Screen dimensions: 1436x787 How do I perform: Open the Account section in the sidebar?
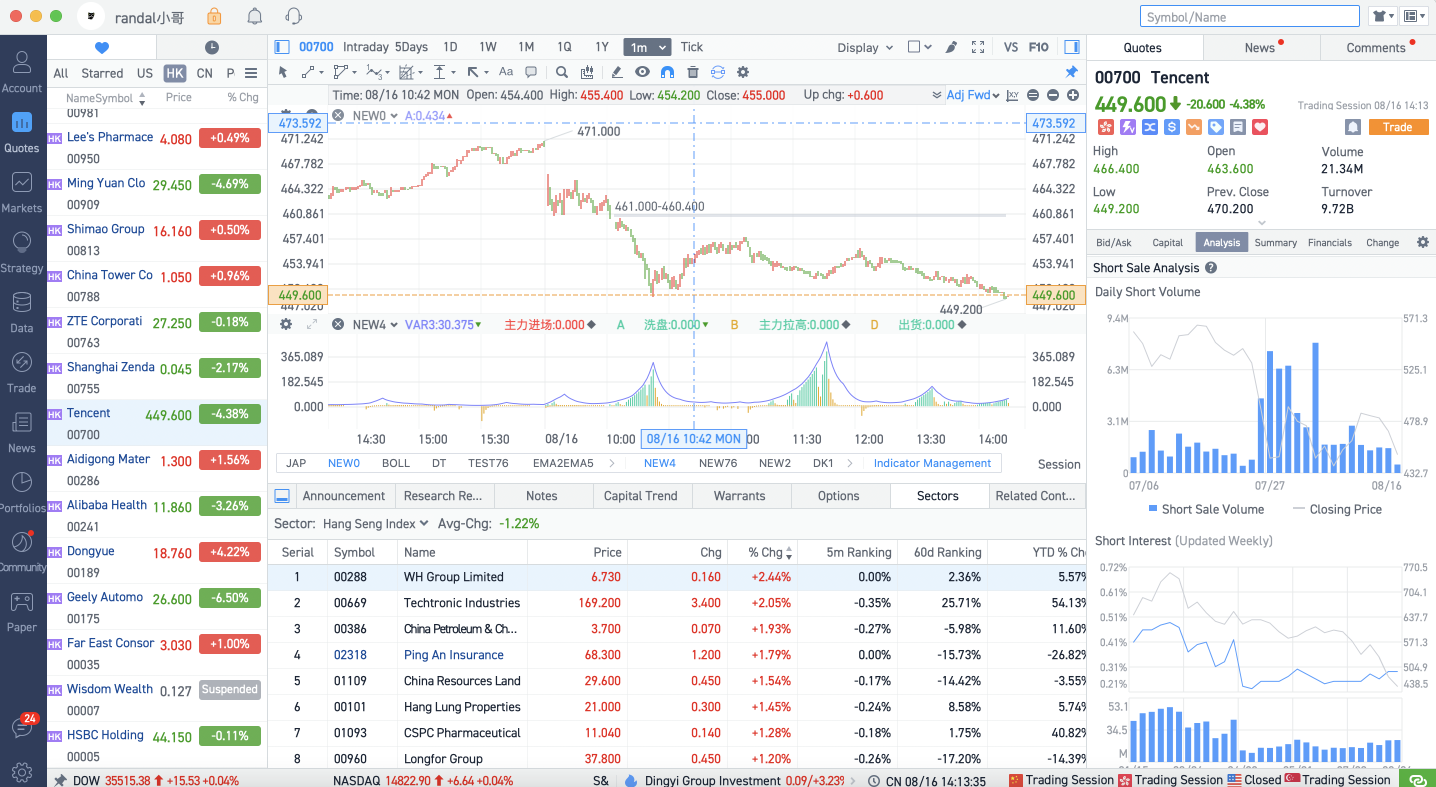[x=22, y=72]
